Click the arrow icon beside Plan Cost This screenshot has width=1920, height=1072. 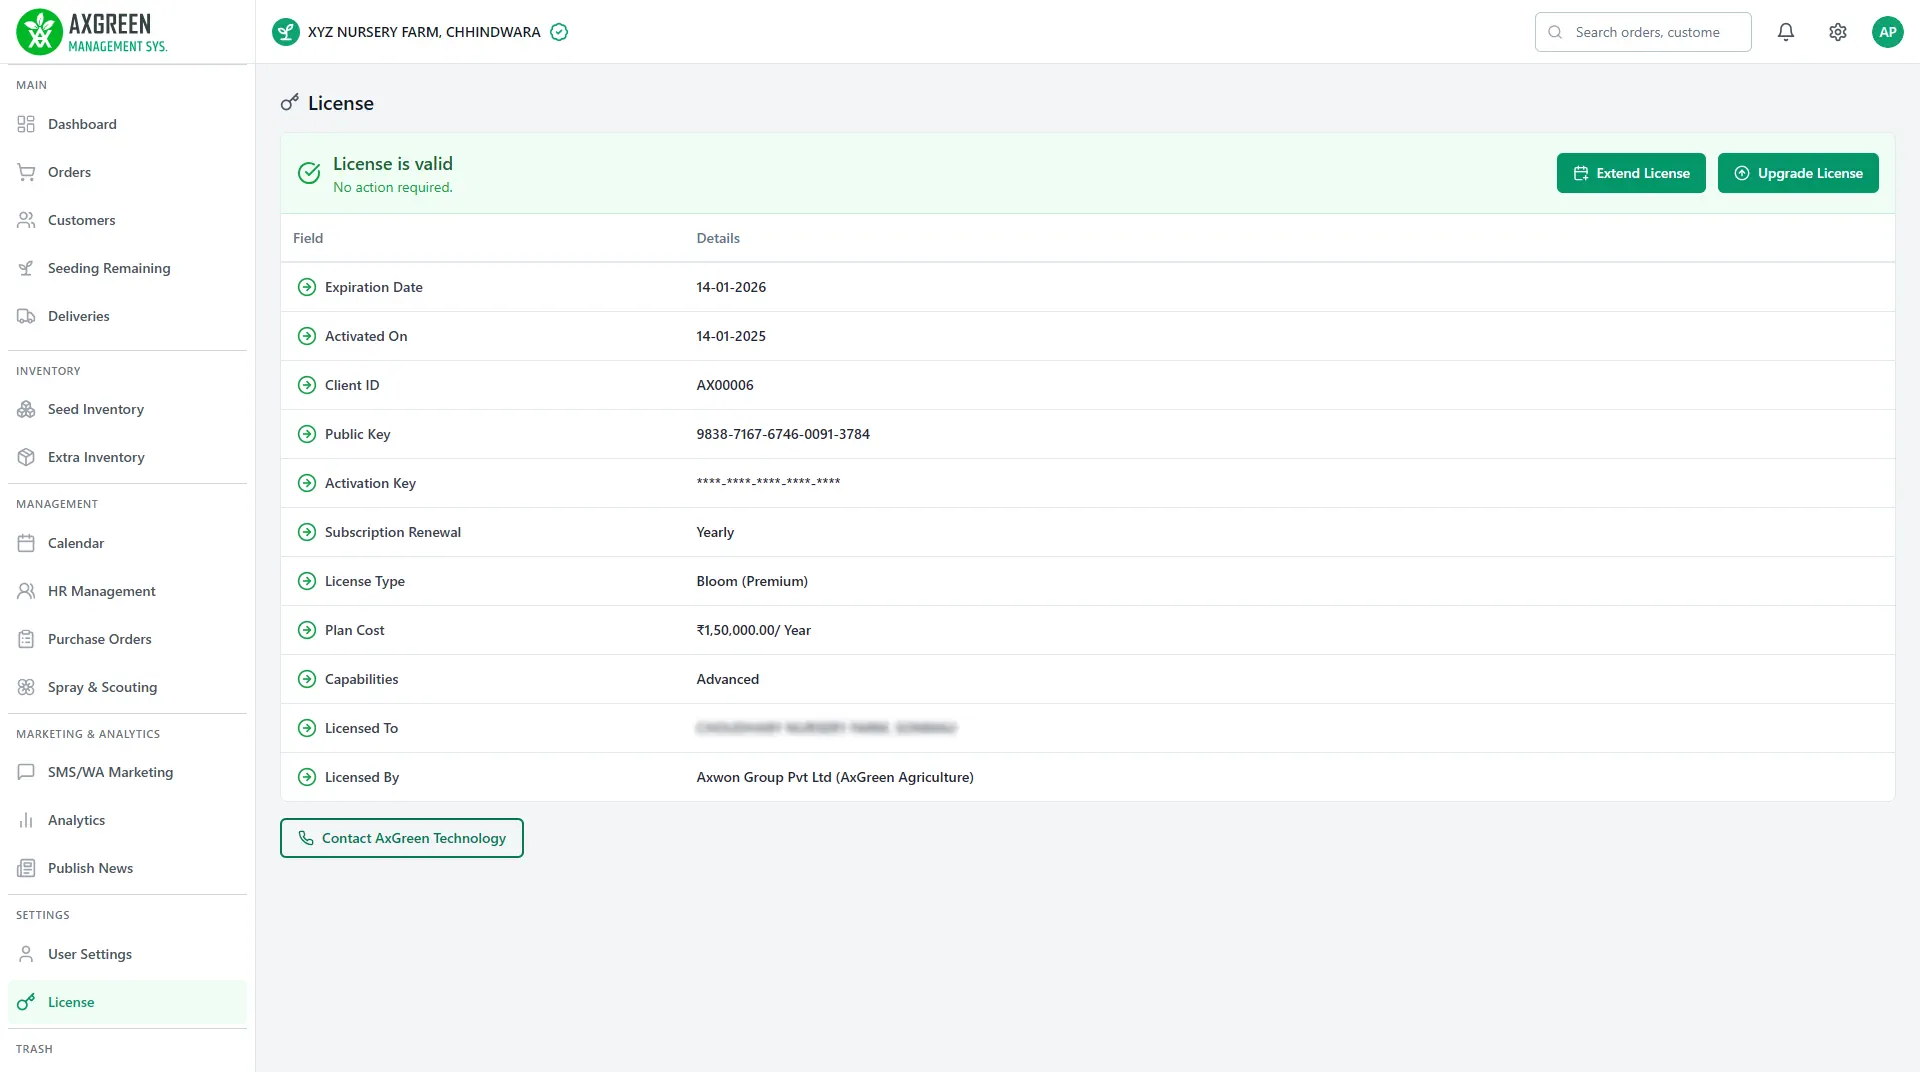click(x=307, y=630)
